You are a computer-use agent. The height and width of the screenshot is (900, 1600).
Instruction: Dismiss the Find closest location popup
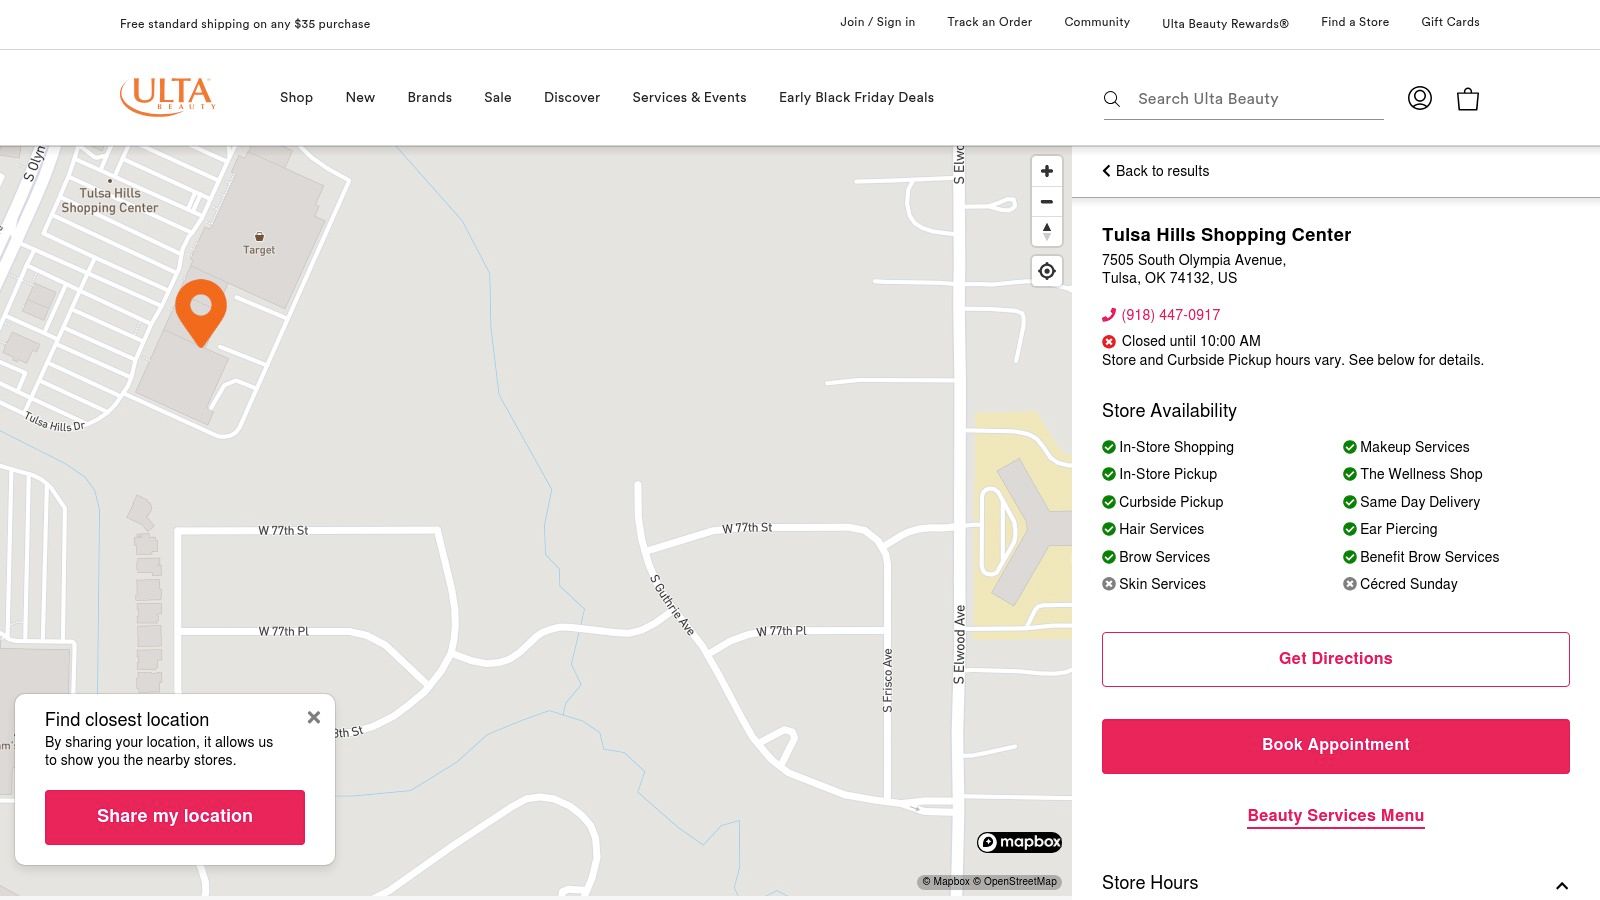pyautogui.click(x=313, y=717)
